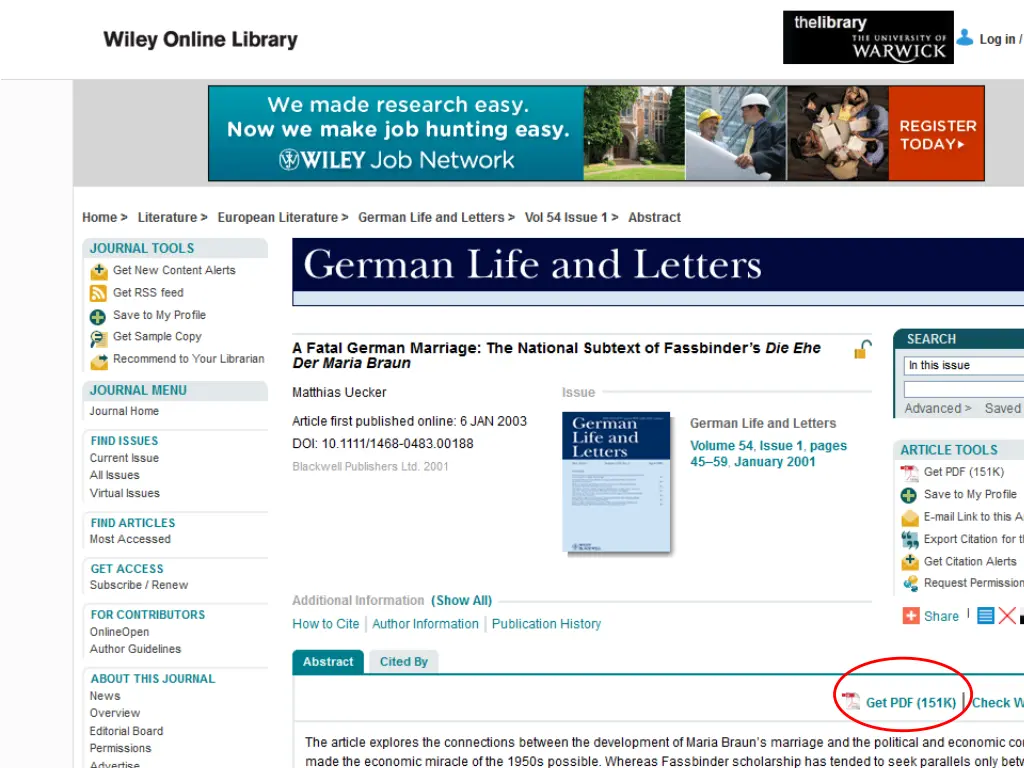The image size is (1024, 768).
Task: Open Virtual Issues in the sidebar
Action: click(x=125, y=493)
